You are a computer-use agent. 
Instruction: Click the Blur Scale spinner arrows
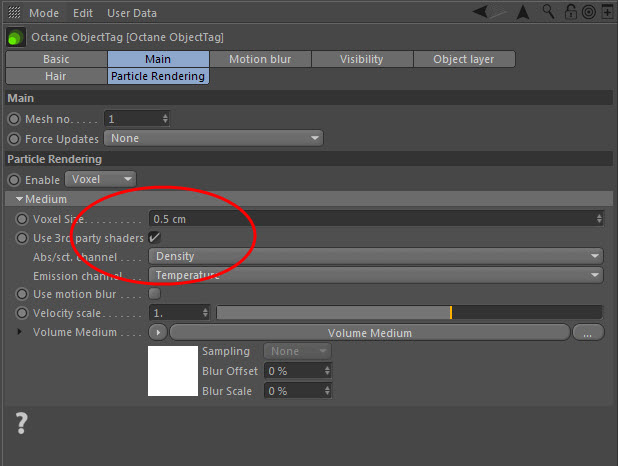point(327,391)
